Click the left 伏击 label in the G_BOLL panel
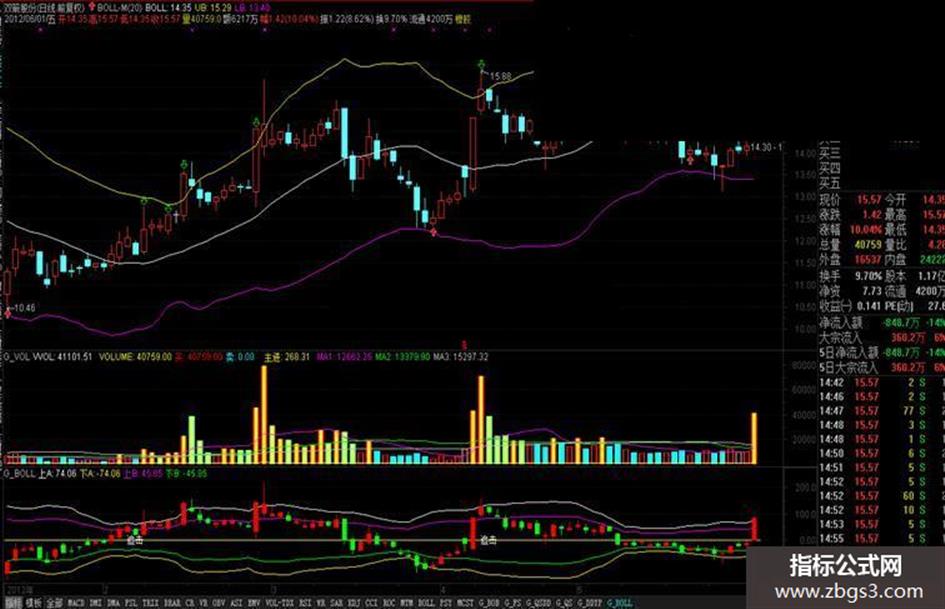945x609 pixels. coord(135,541)
